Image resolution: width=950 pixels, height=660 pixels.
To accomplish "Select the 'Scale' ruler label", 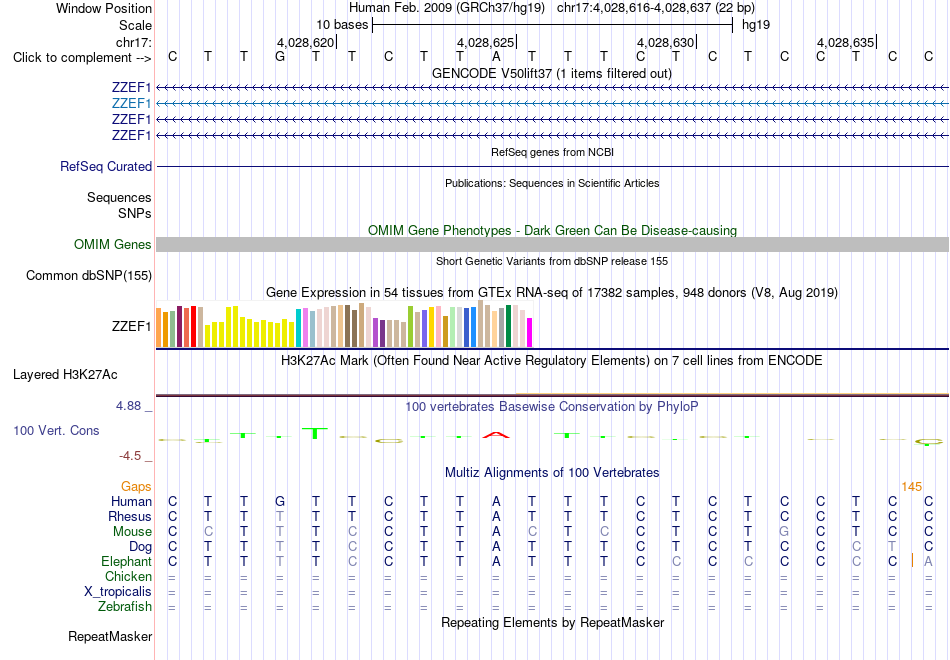I will (135, 25).
